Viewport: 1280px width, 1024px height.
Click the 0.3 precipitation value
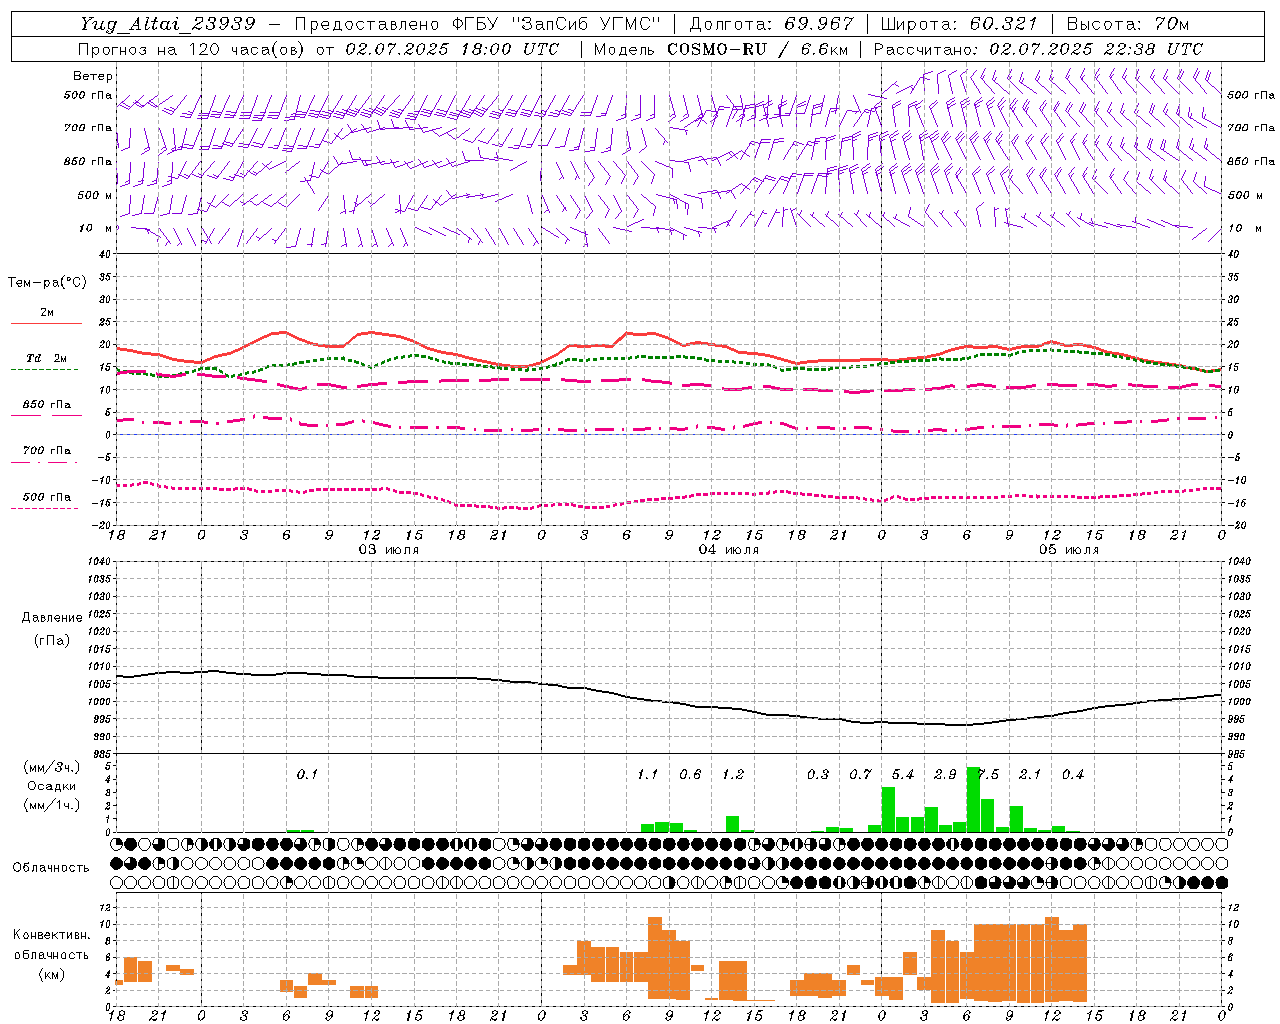tap(818, 775)
